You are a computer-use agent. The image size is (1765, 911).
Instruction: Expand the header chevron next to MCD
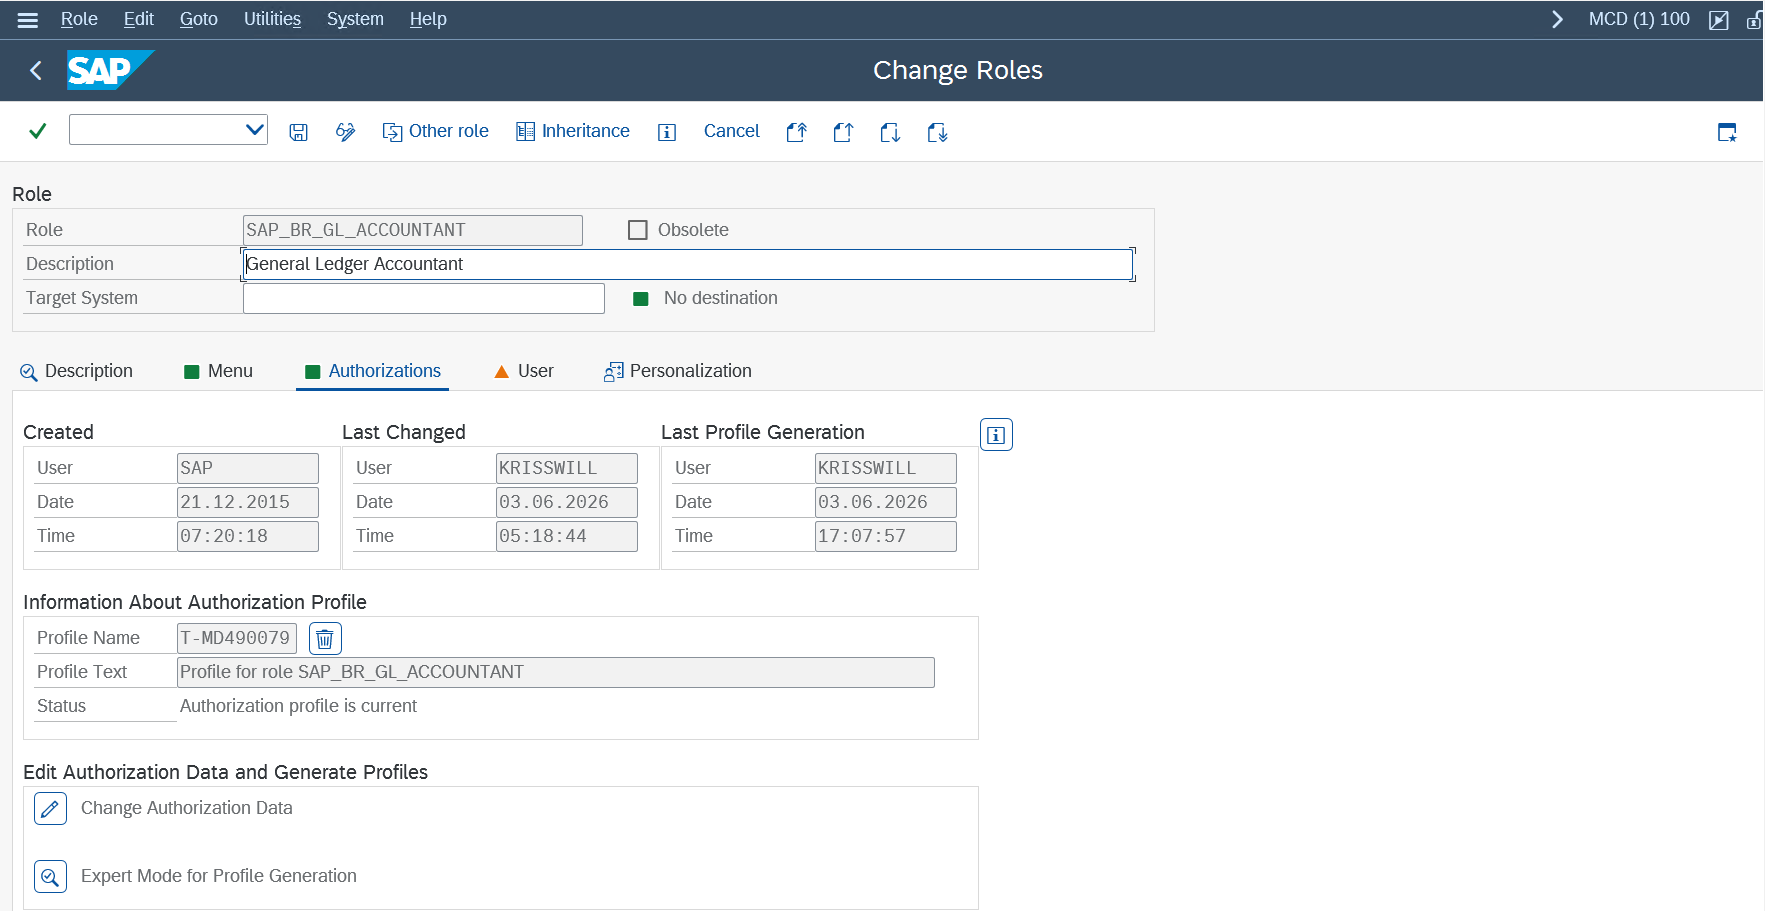tap(1557, 19)
